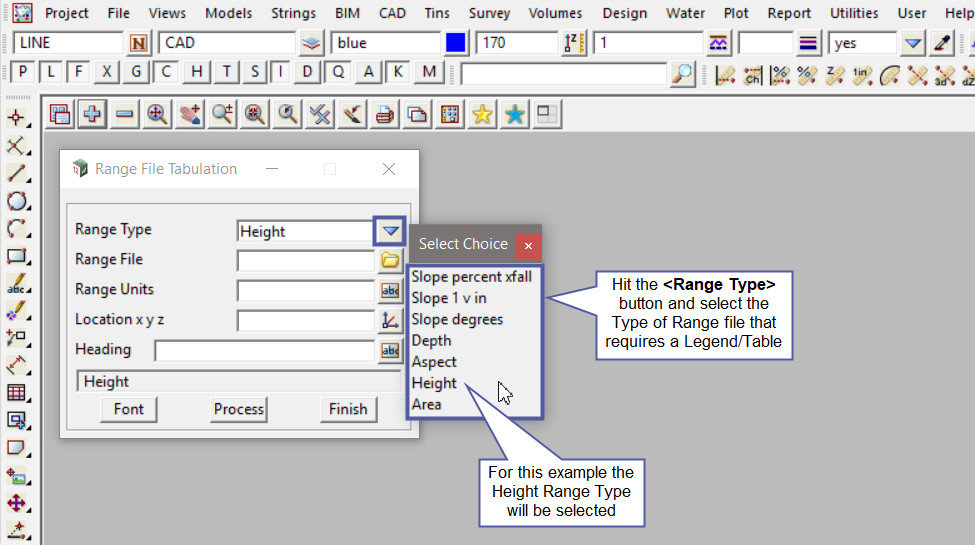Open the Project menu
This screenshot has height=545, width=975.
[67, 13]
